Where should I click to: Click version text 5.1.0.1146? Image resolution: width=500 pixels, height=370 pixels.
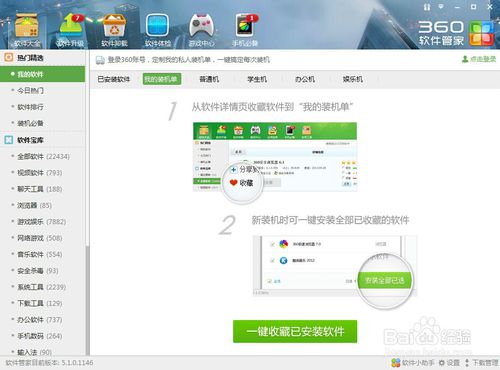click(x=77, y=363)
